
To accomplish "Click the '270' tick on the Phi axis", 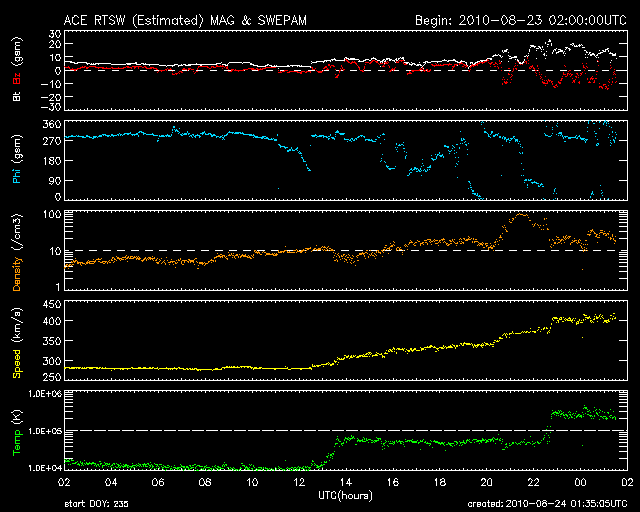I will (x=52, y=141).
